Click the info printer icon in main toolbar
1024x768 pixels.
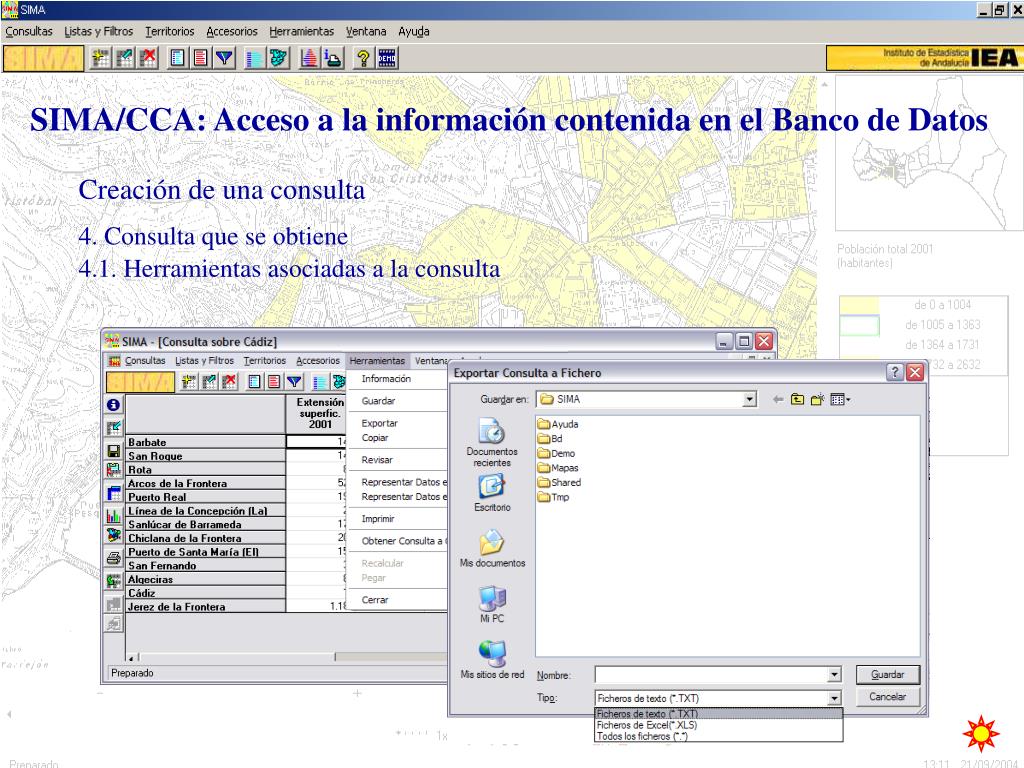tap(333, 59)
